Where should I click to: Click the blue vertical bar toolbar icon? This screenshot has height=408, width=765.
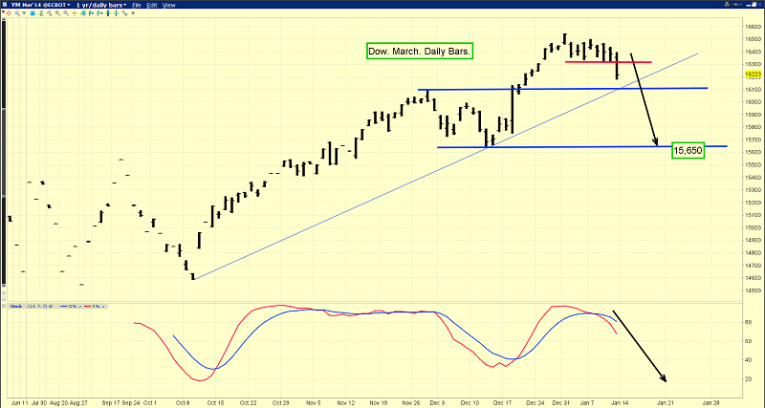pyautogui.click(x=108, y=13)
